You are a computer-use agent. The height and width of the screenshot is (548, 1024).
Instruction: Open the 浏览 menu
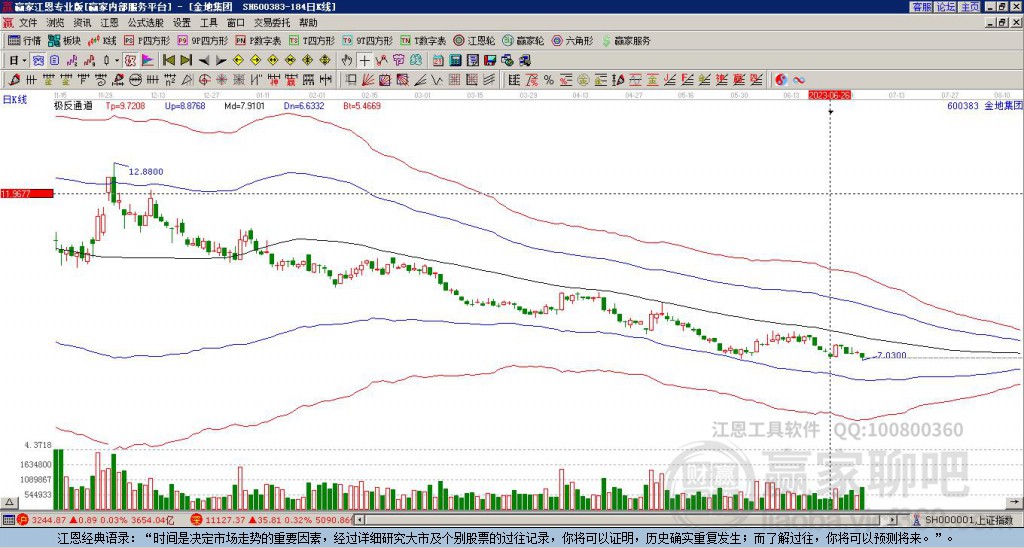point(56,23)
